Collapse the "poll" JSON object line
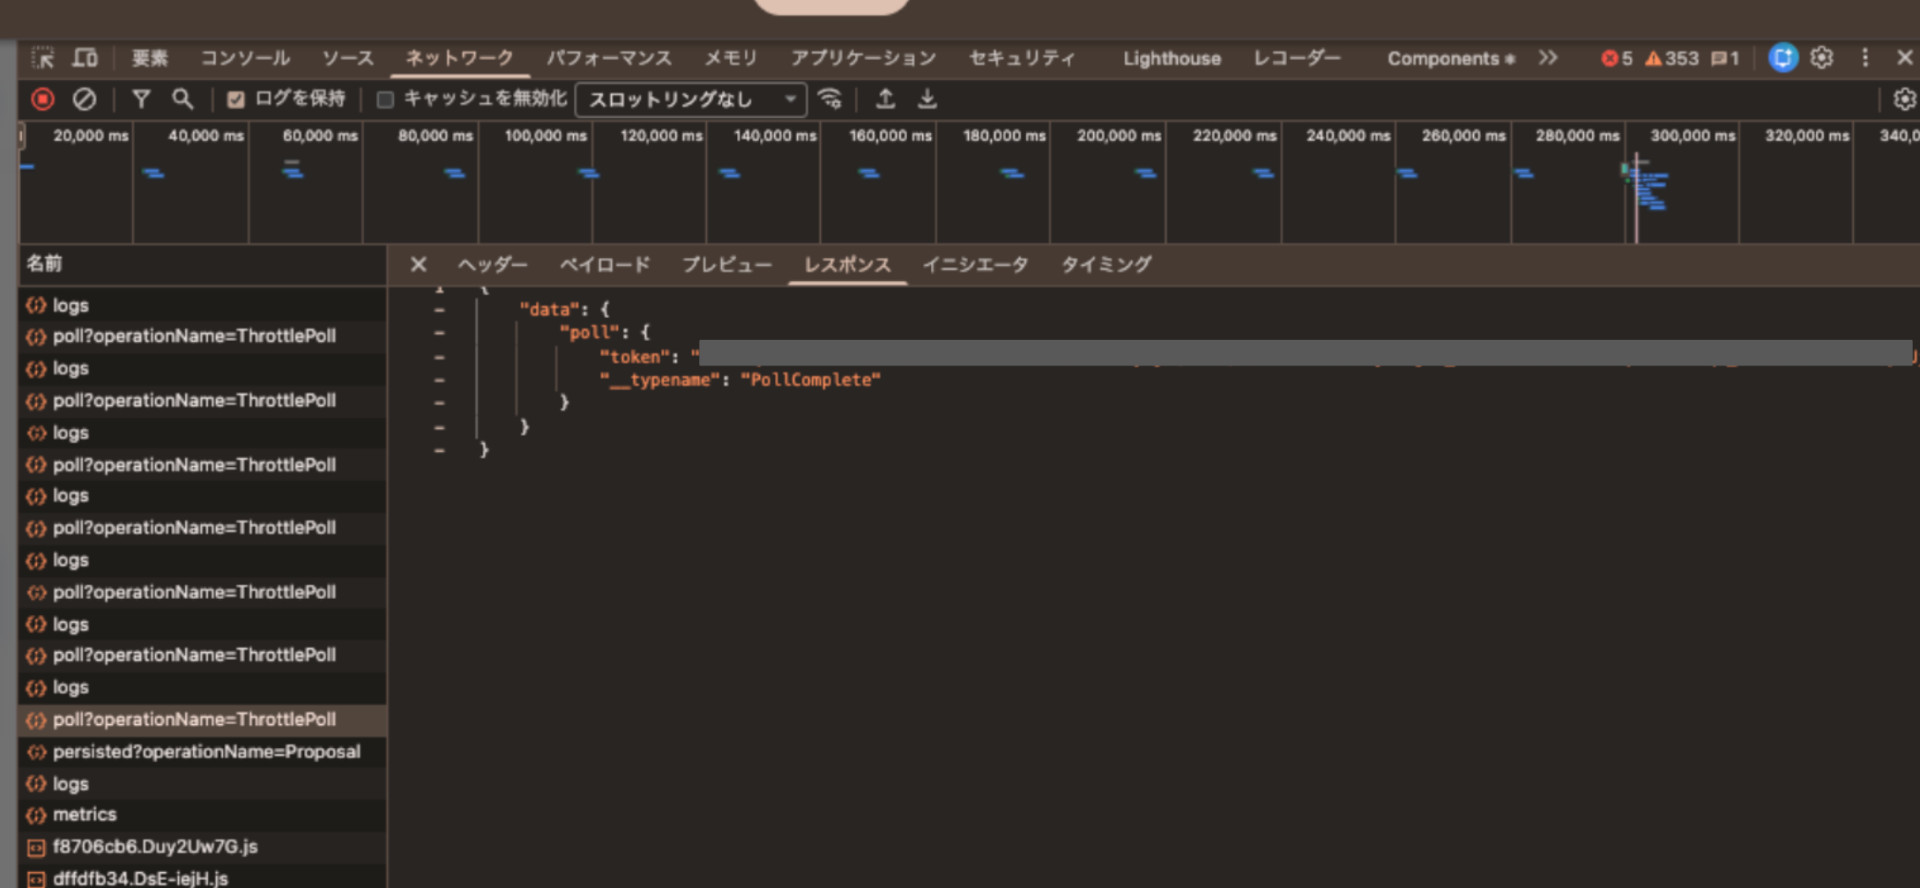Viewport: 1920px width, 888px height. coord(439,333)
